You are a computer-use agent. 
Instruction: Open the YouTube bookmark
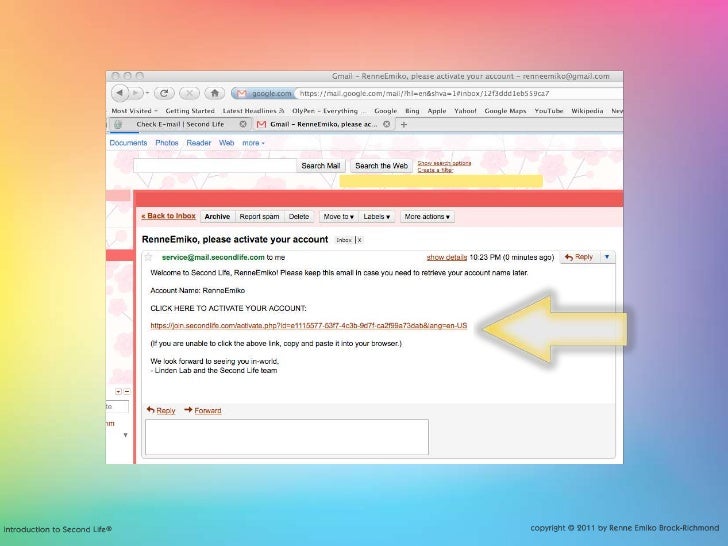(x=549, y=111)
